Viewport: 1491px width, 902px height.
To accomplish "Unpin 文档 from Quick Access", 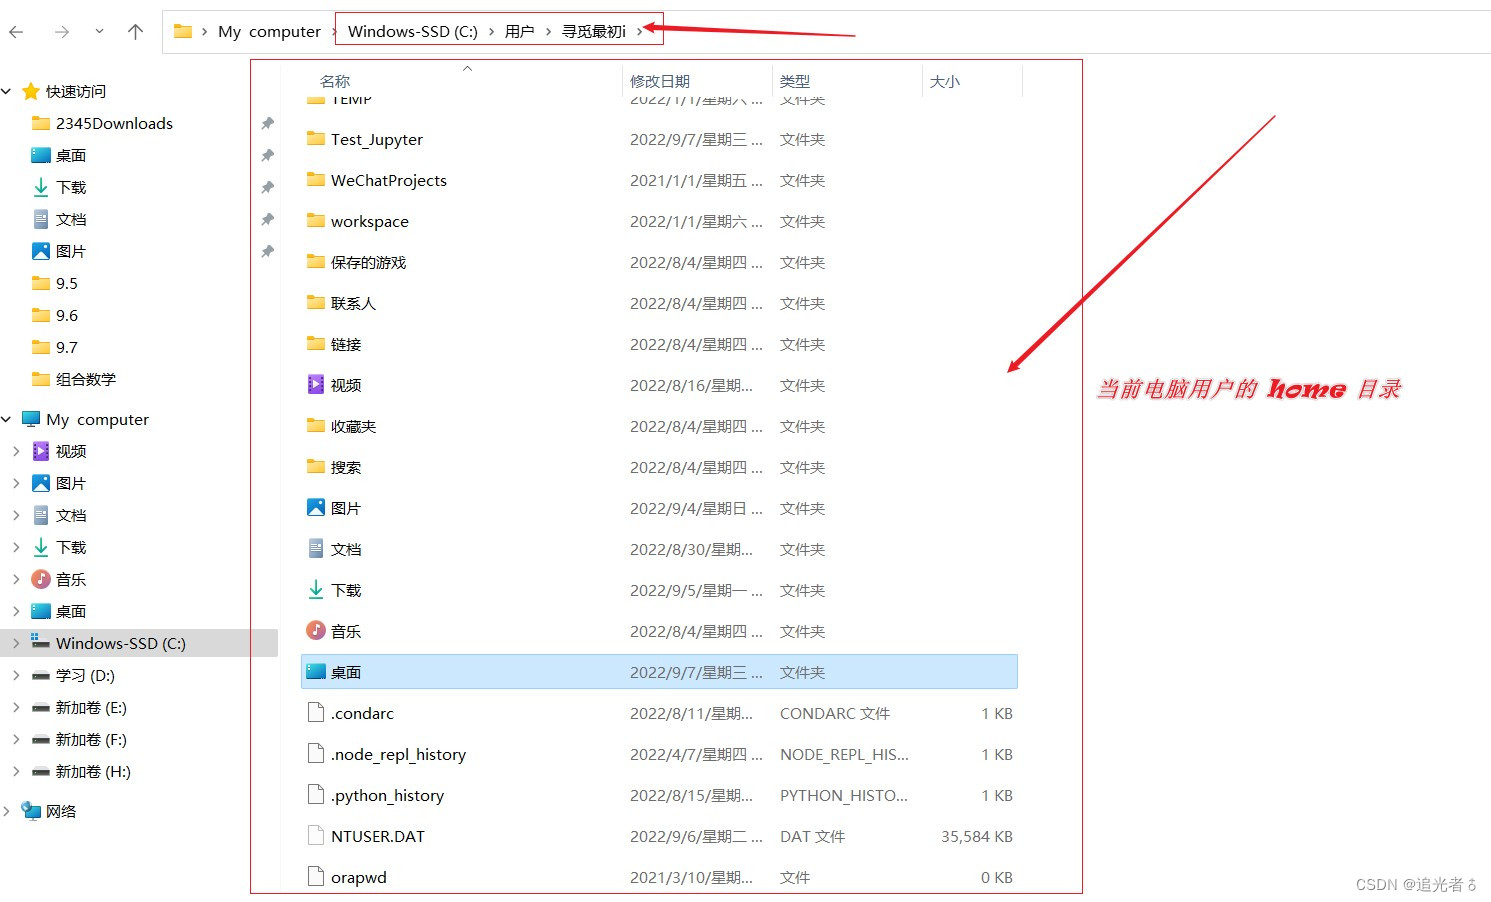I will pos(266,219).
